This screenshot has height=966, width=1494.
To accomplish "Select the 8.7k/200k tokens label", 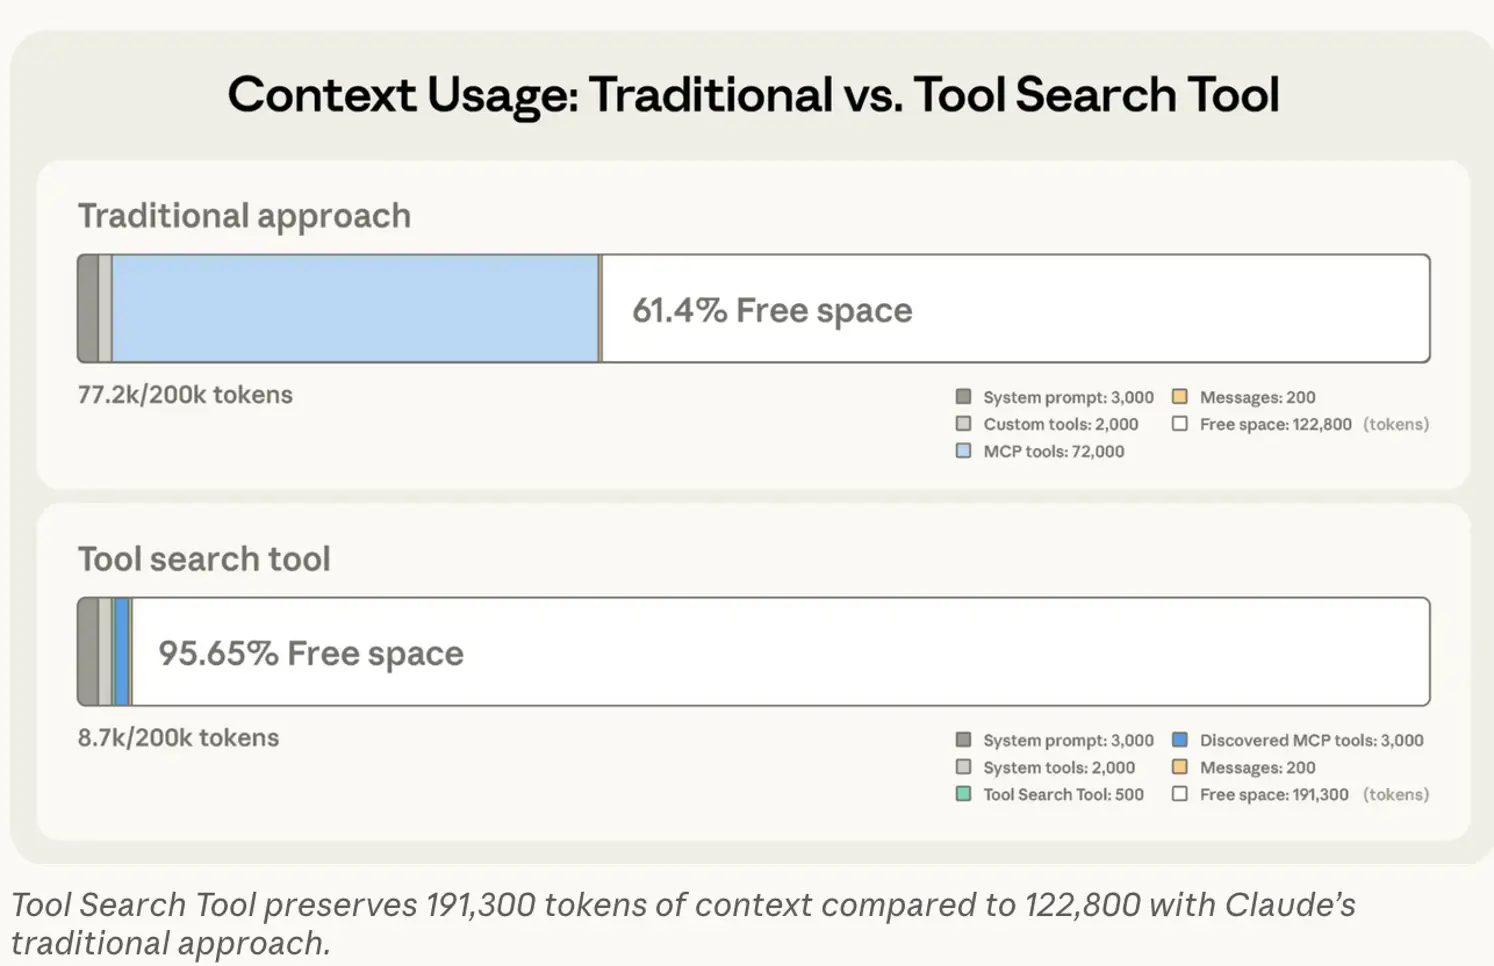I will click(x=178, y=738).
